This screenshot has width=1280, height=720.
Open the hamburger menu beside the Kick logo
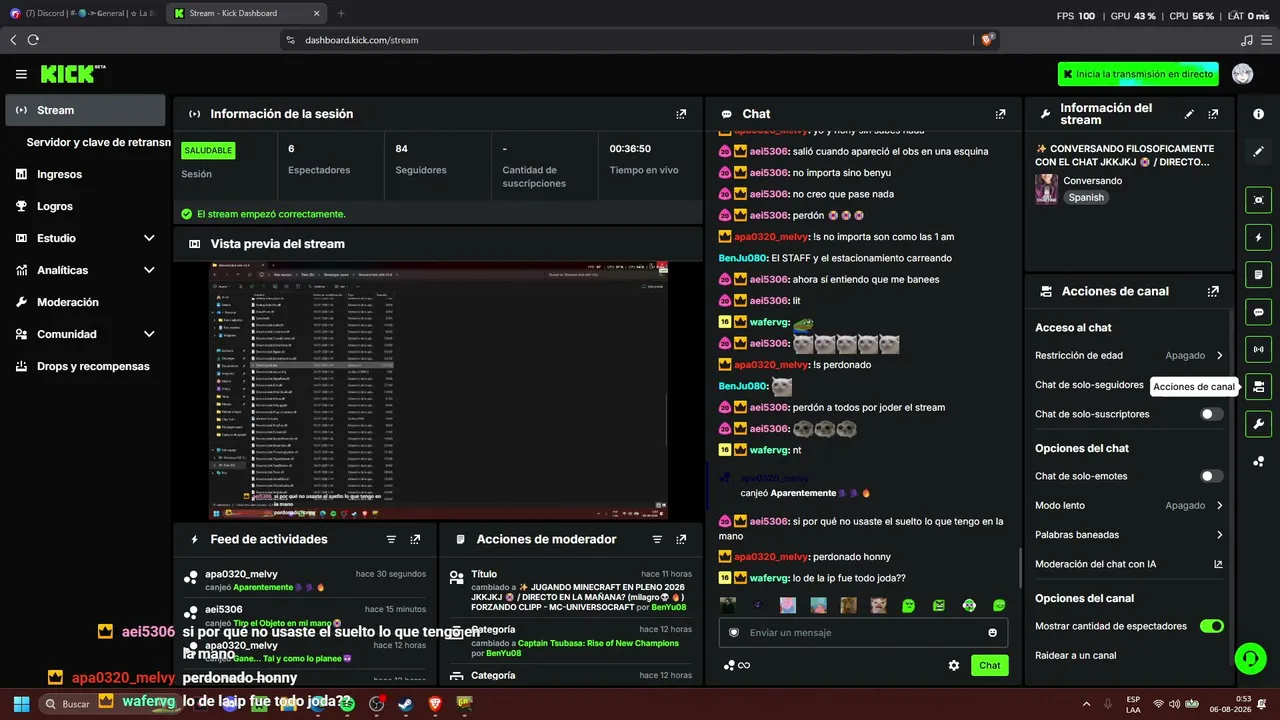tap(21, 74)
